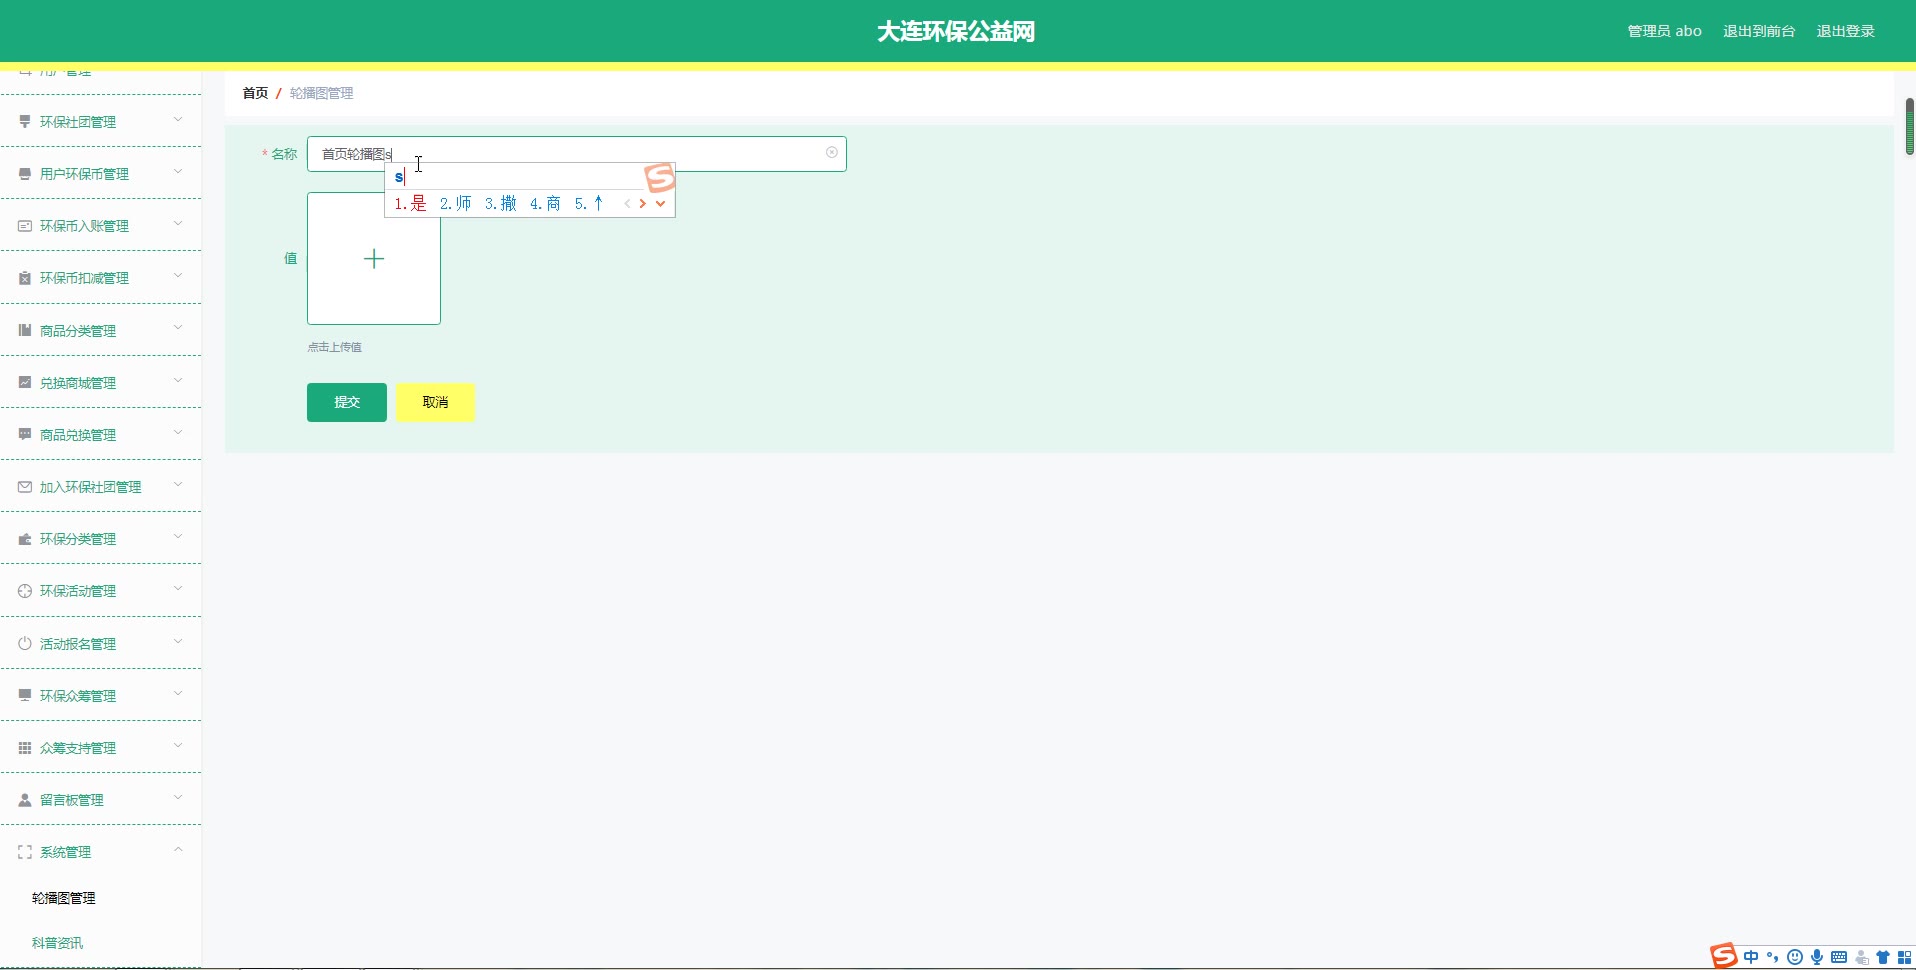Open the 科普资讯 submenu item

(57, 943)
